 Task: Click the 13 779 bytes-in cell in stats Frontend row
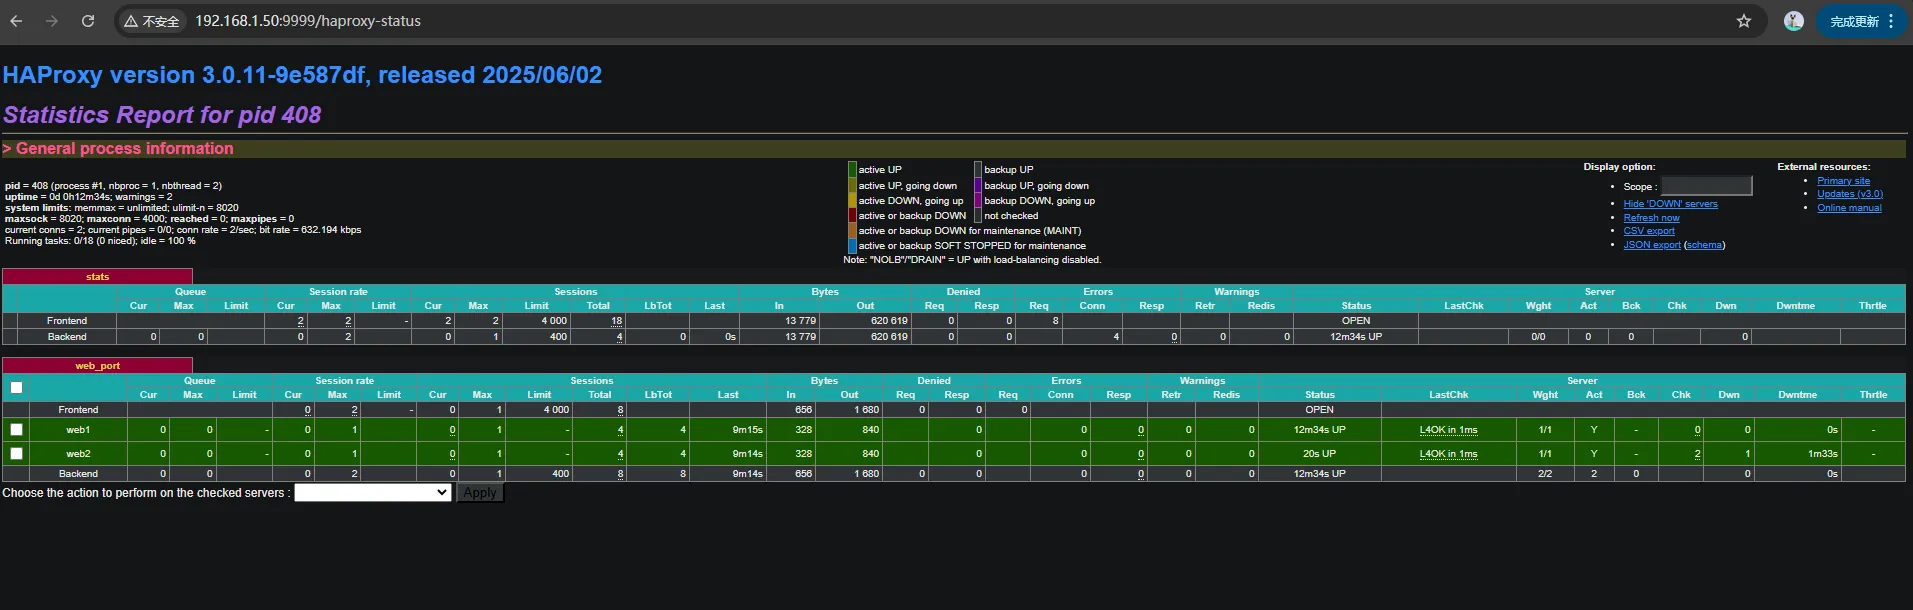click(778, 321)
